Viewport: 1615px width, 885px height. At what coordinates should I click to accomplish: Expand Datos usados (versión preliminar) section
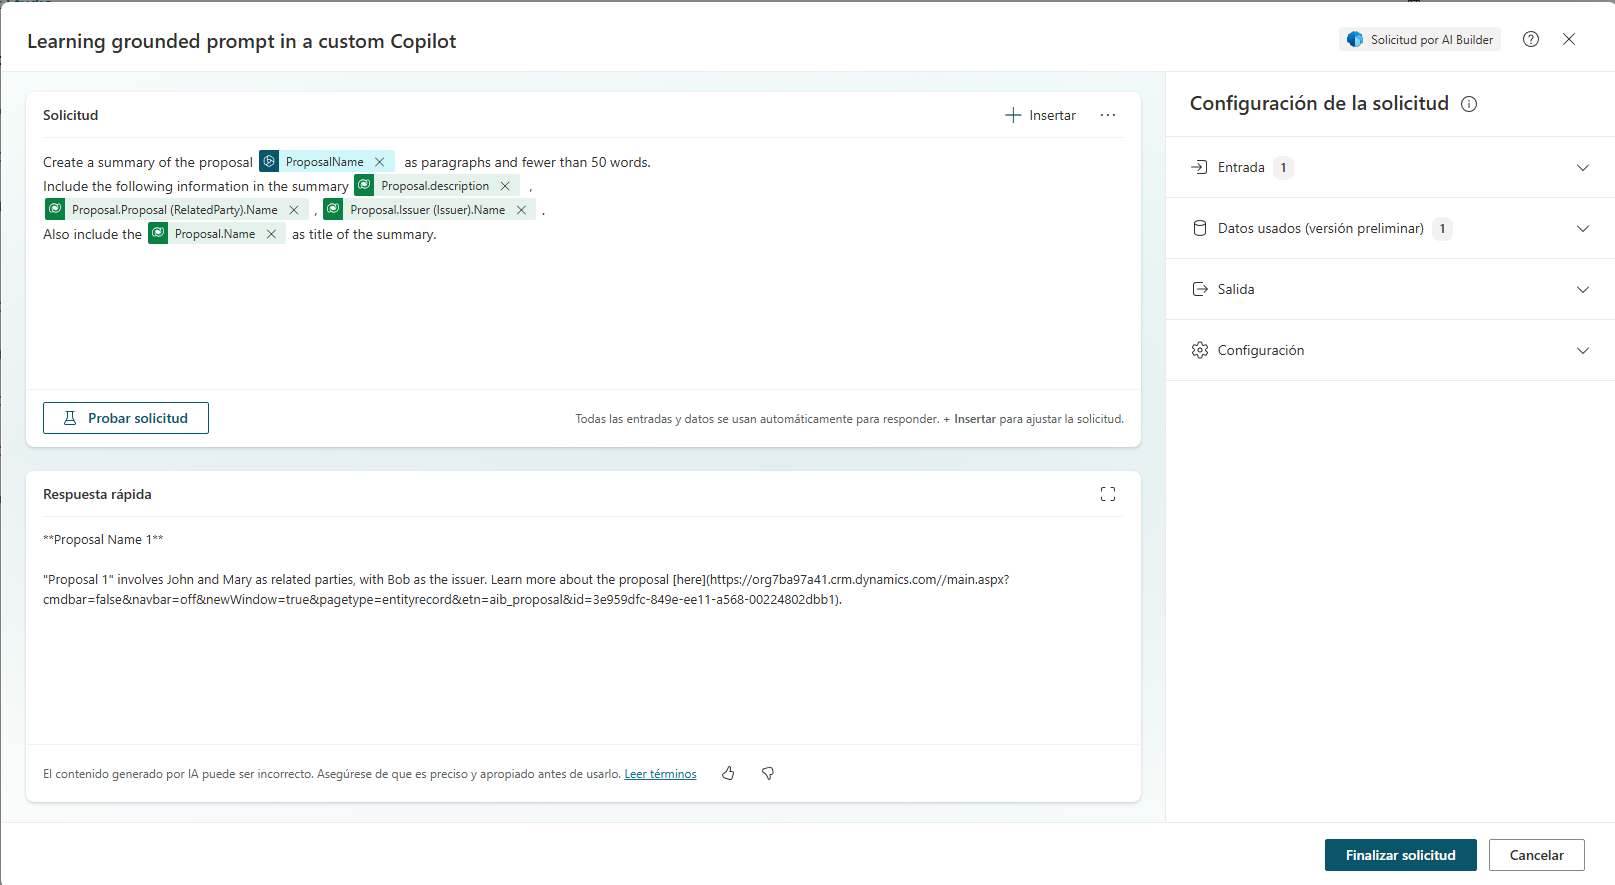[1390, 228]
